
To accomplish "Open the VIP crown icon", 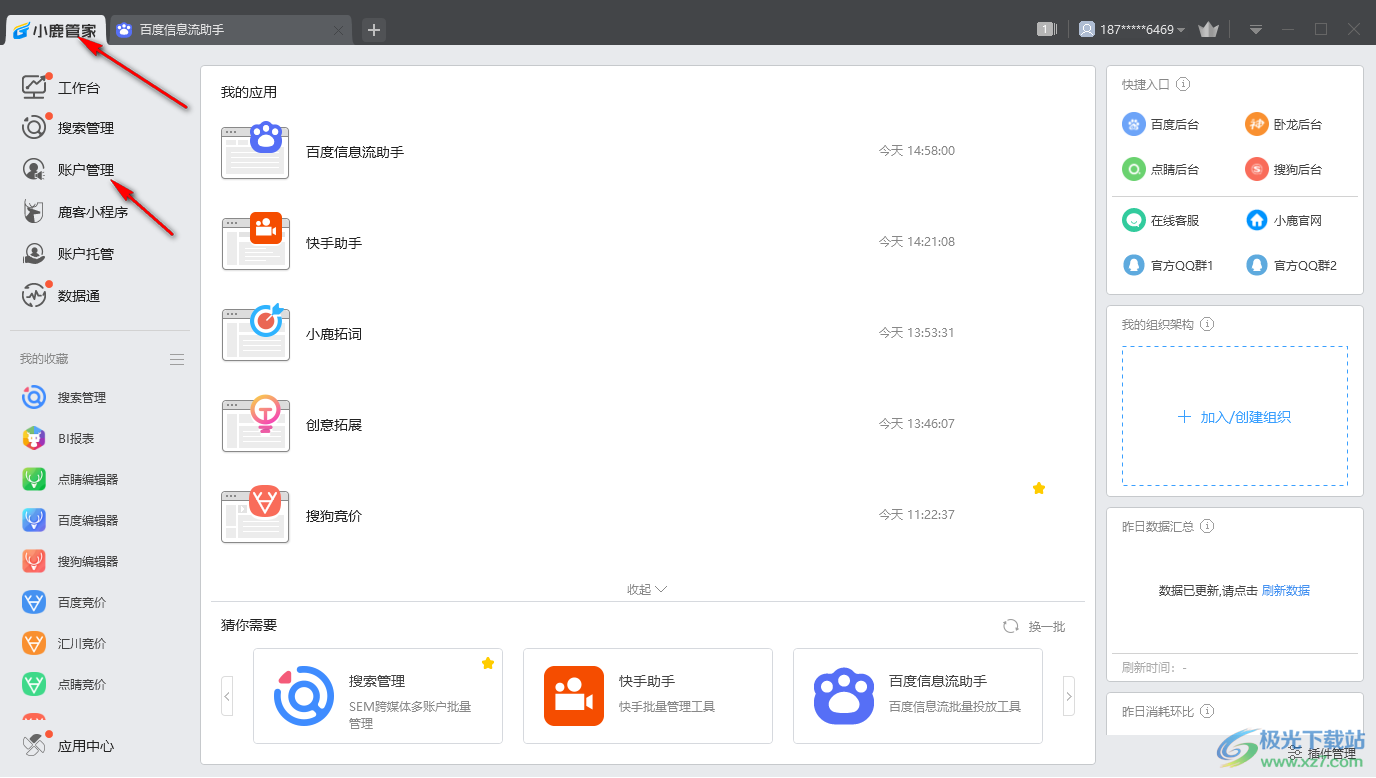I will 1208,30.
